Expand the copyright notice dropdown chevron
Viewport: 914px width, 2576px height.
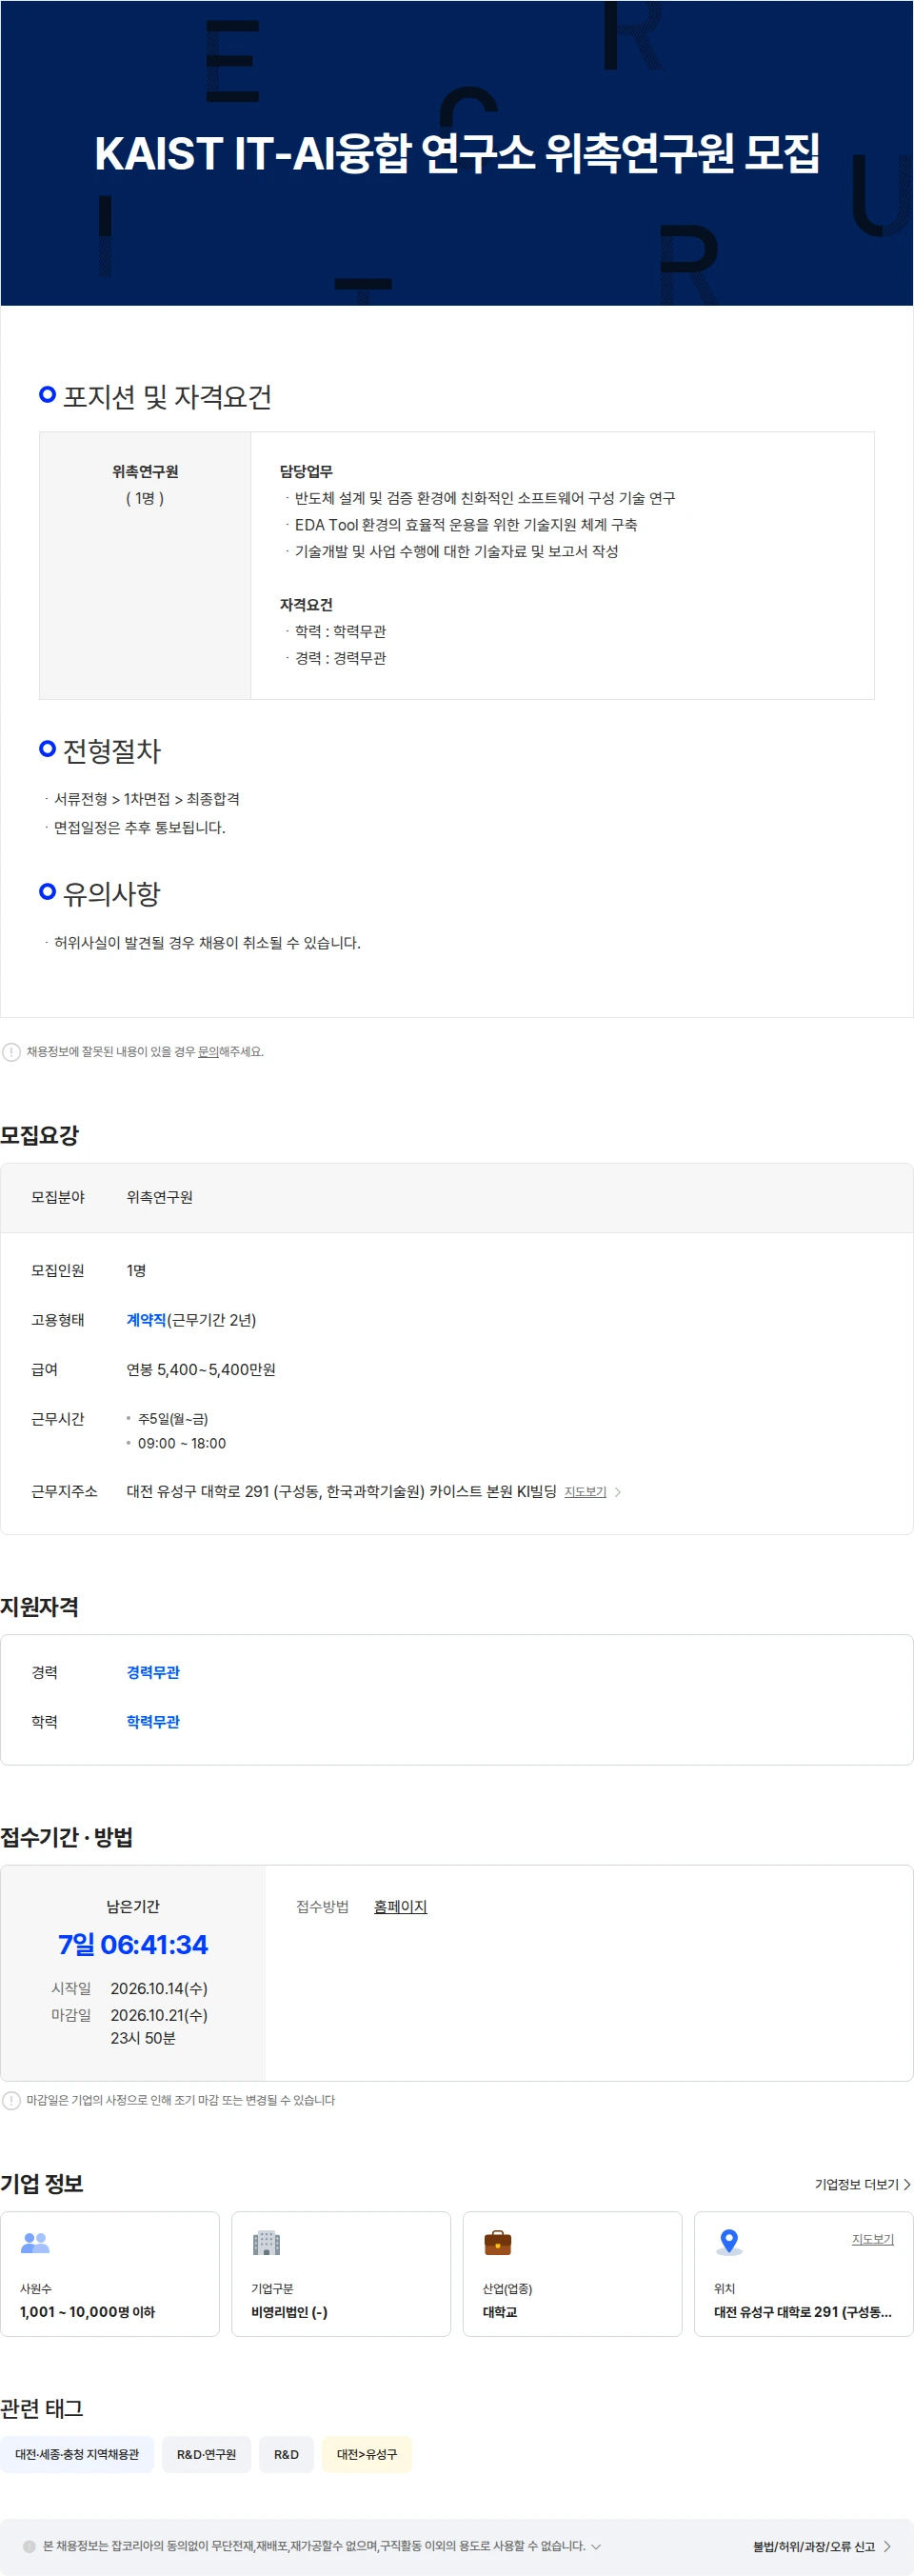point(596,2546)
